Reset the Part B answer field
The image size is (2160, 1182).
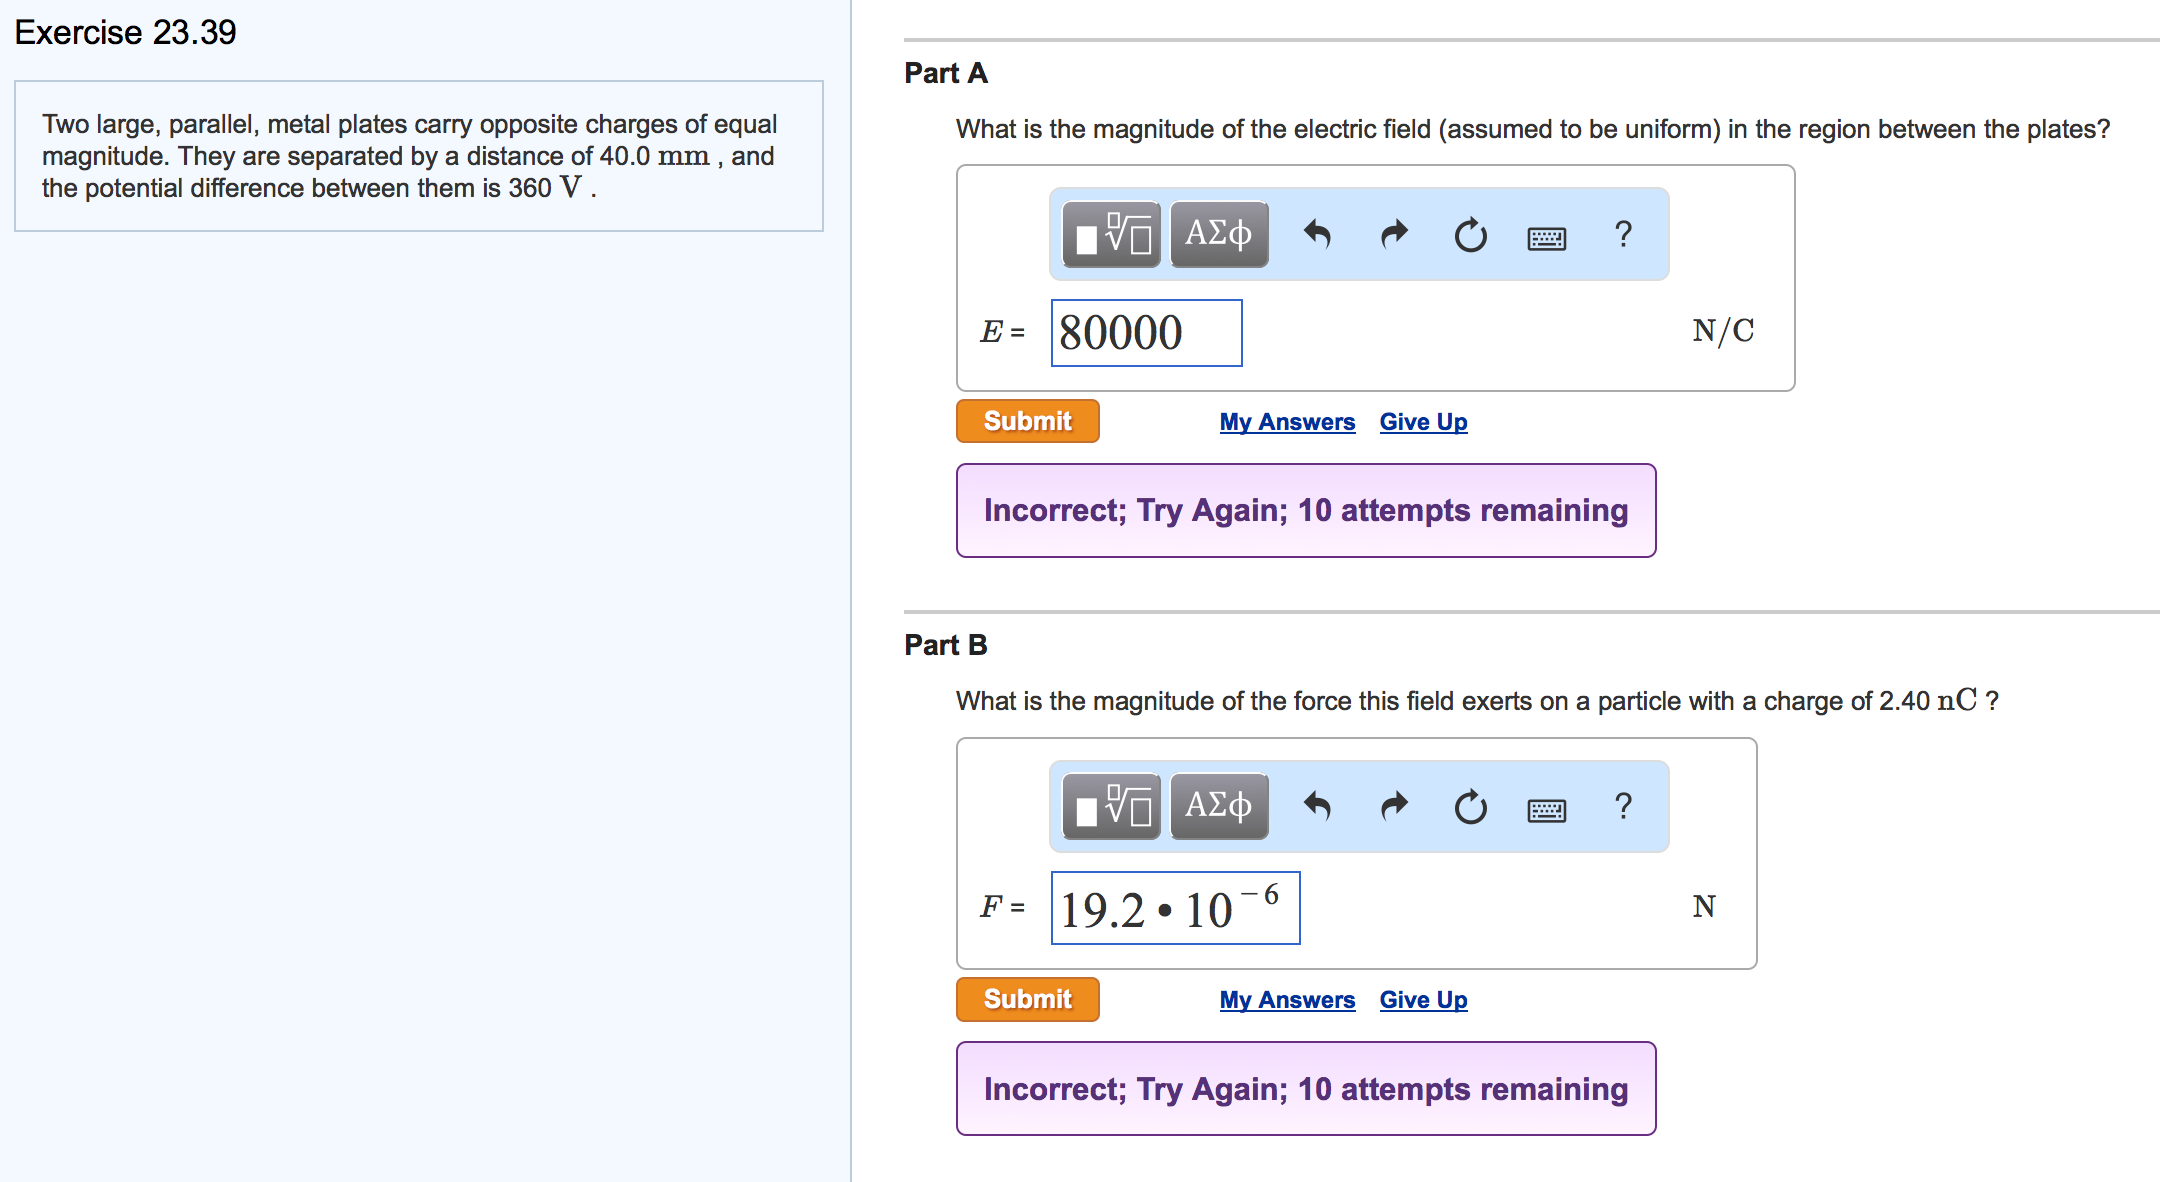pos(1470,807)
